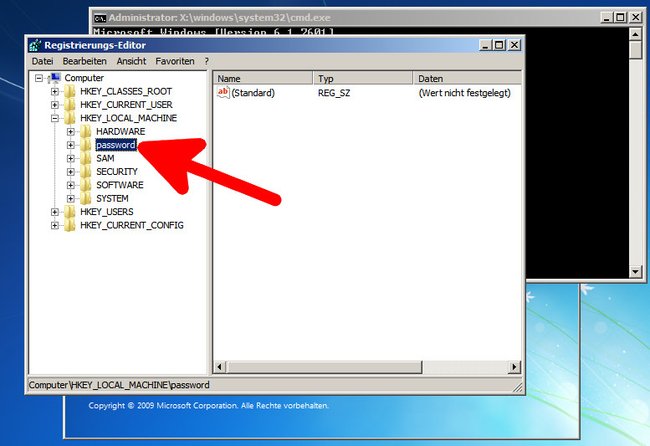Open the Favoriten menu
Screen dimensions: 650x446
pos(175,61)
